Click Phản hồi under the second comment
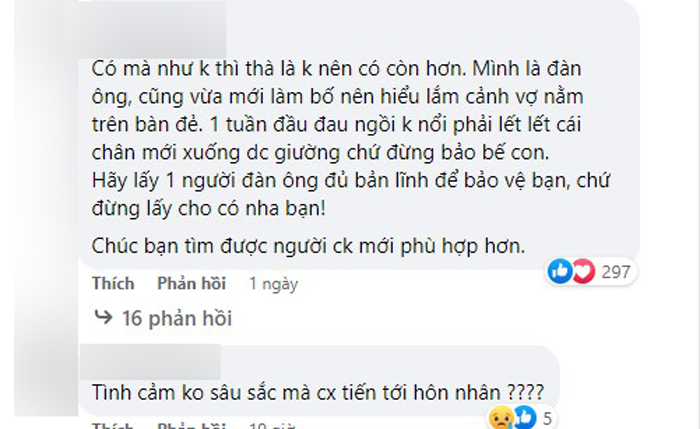This screenshot has width=700, height=429. pos(192,425)
